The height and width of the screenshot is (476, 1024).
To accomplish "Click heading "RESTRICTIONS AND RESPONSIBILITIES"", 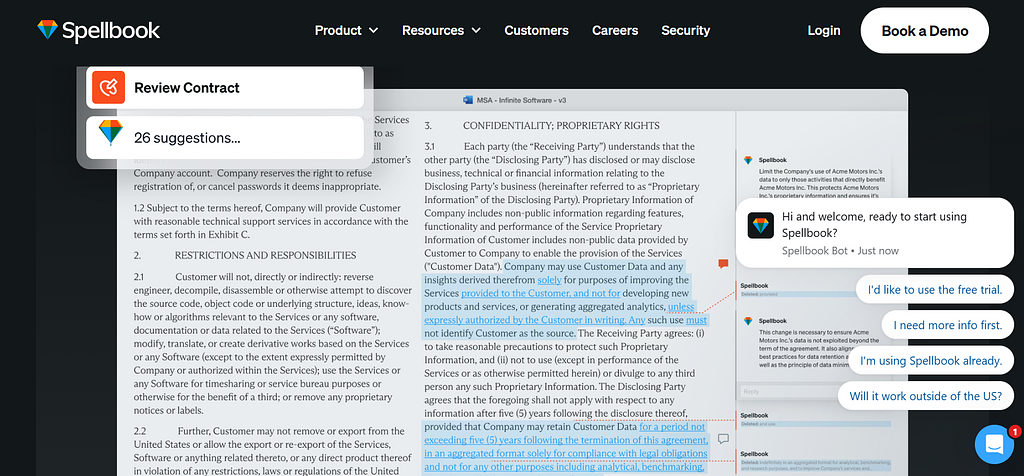I will pyautogui.click(x=265, y=255).
